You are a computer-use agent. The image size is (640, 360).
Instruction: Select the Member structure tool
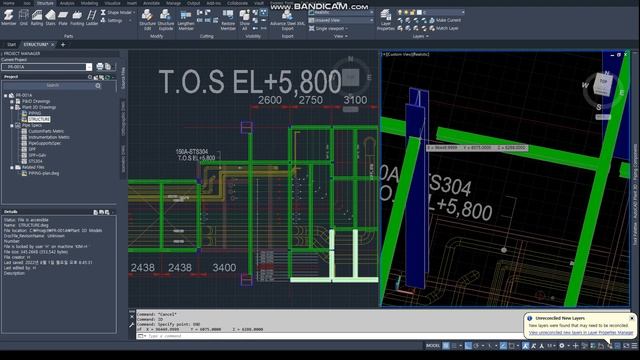click(x=8, y=18)
